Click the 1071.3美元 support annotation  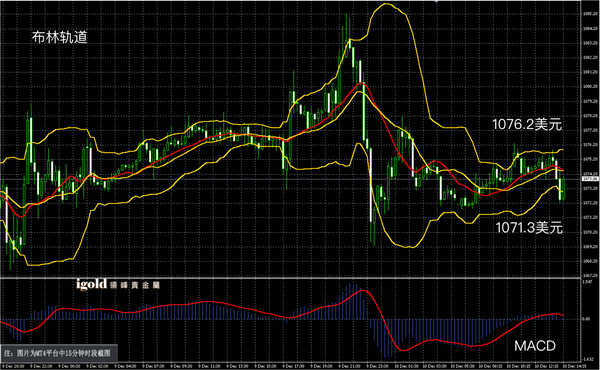(529, 228)
